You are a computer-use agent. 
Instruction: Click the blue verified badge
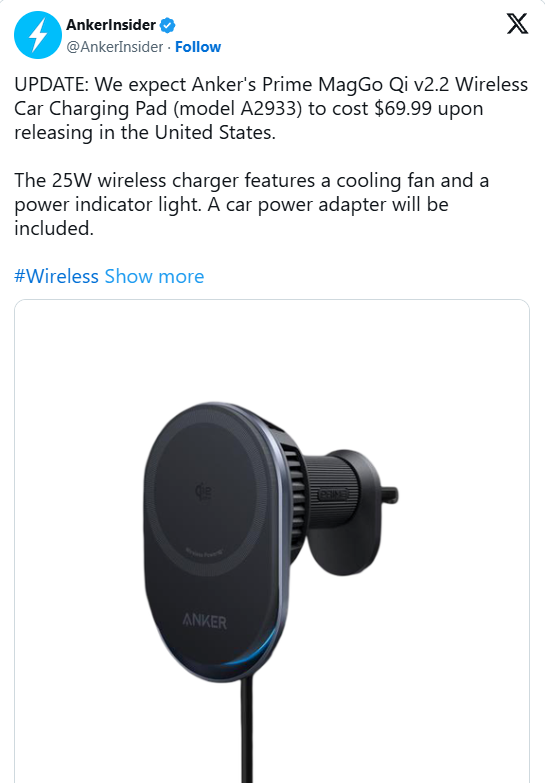pyautogui.click(x=167, y=24)
